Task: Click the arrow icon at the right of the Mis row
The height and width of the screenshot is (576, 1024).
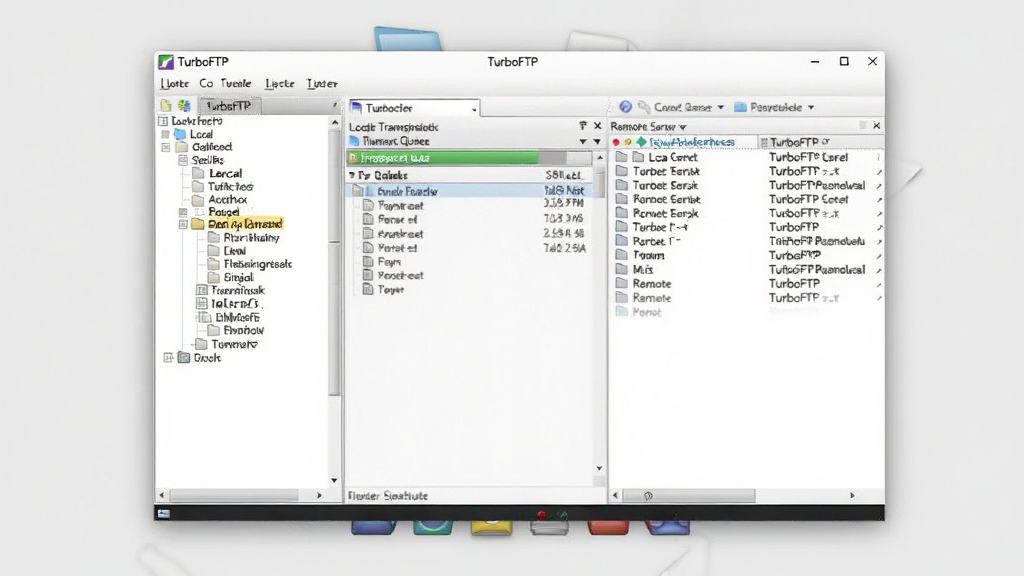Action: 879,270
